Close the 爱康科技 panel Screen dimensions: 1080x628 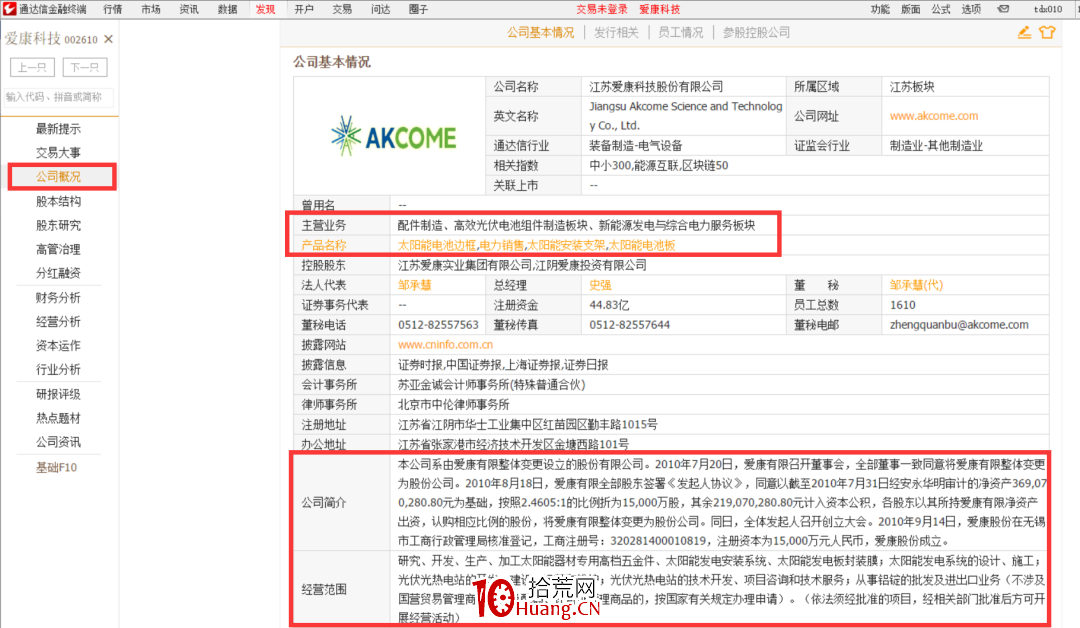pyautogui.click(x=108, y=39)
